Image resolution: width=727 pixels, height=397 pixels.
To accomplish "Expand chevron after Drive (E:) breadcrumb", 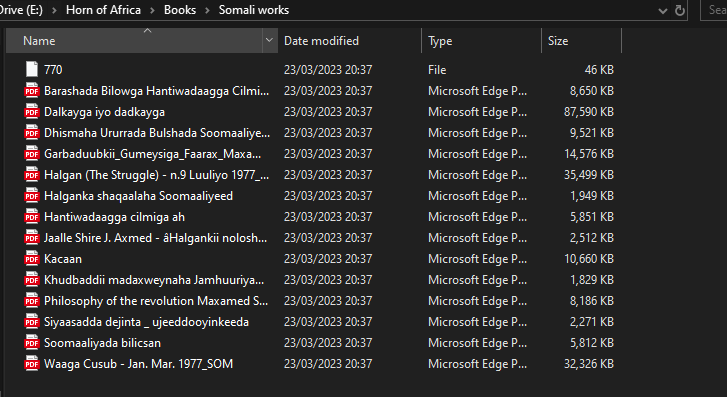I will click(x=54, y=10).
